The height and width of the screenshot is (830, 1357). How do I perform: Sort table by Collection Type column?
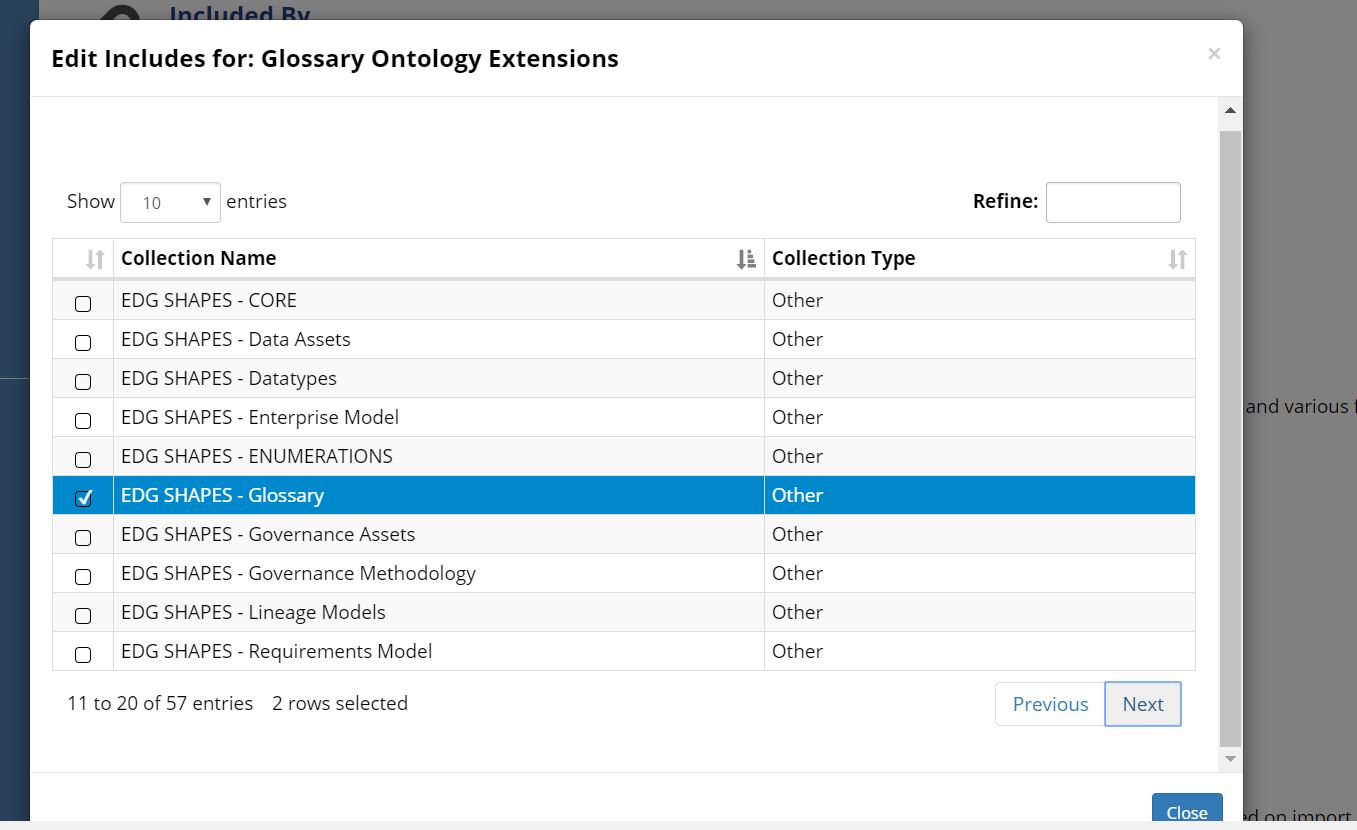[x=1178, y=258]
